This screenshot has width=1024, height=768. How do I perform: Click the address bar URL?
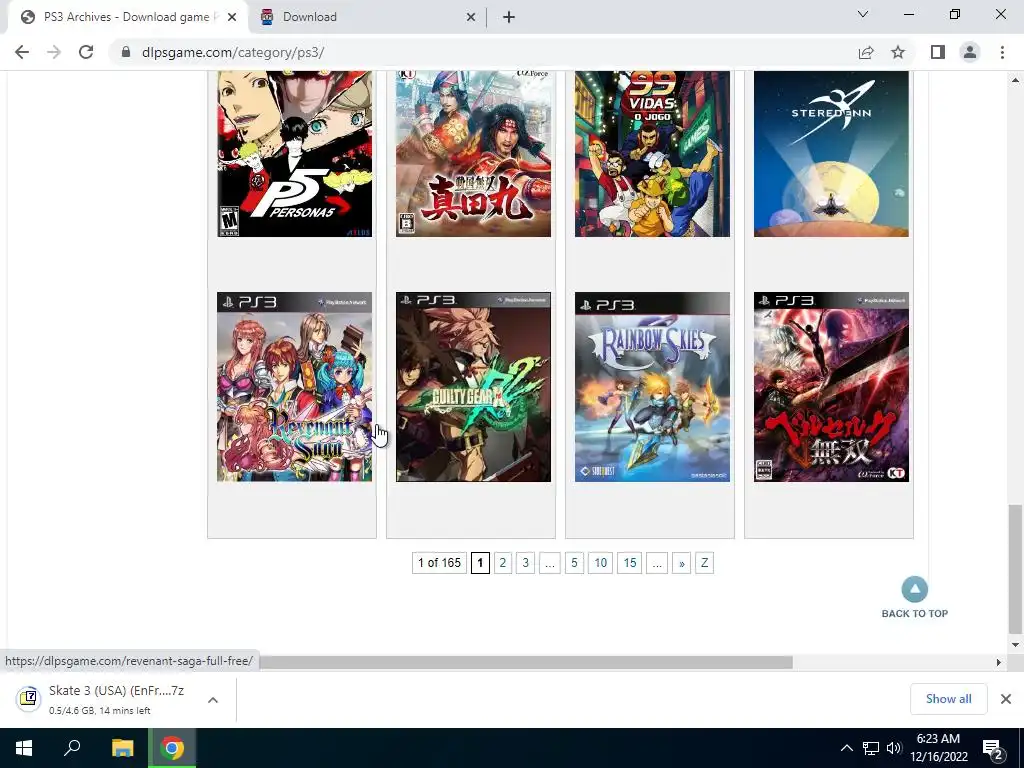coord(233,52)
